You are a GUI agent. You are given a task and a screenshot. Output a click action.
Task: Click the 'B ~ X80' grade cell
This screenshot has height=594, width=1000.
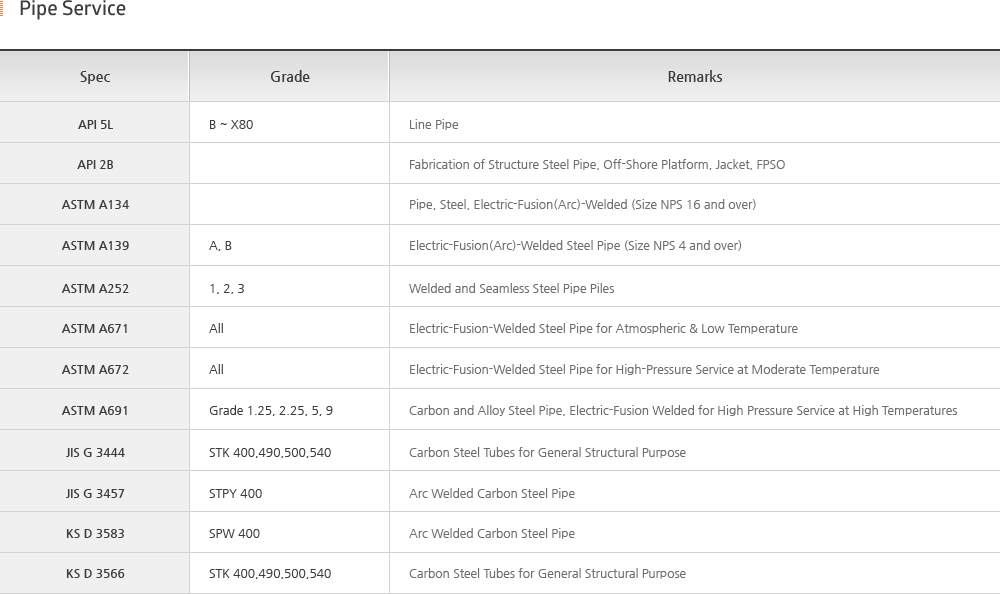(231, 125)
